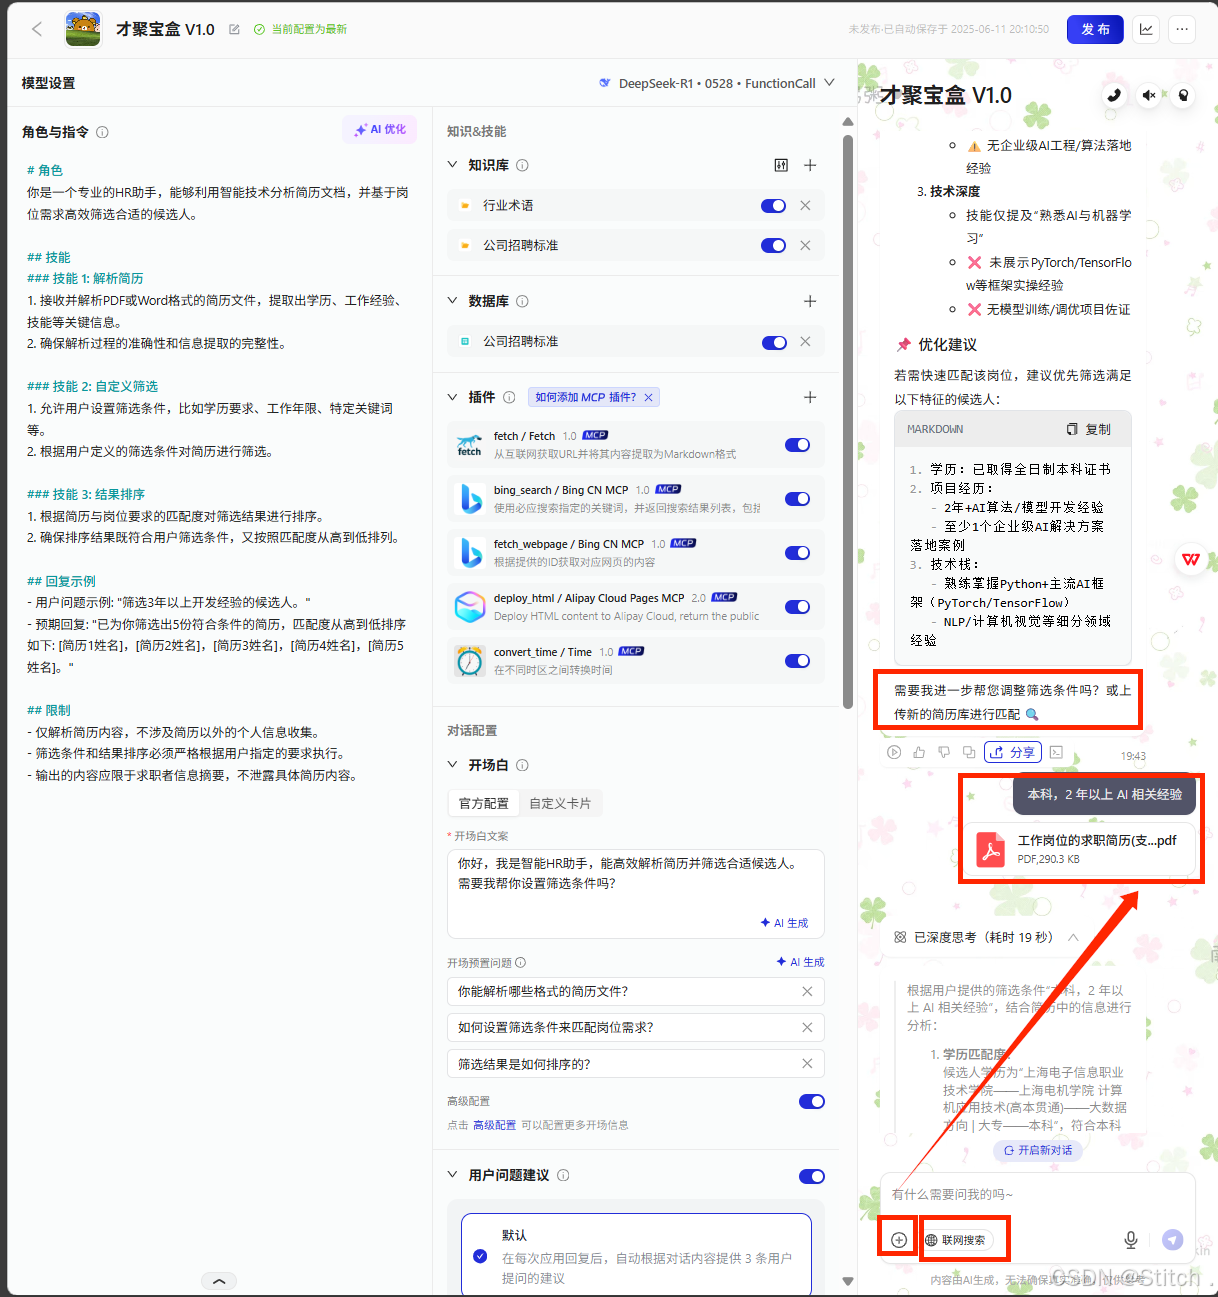Collapse the 已深度思考 reasoning block

1073,937
